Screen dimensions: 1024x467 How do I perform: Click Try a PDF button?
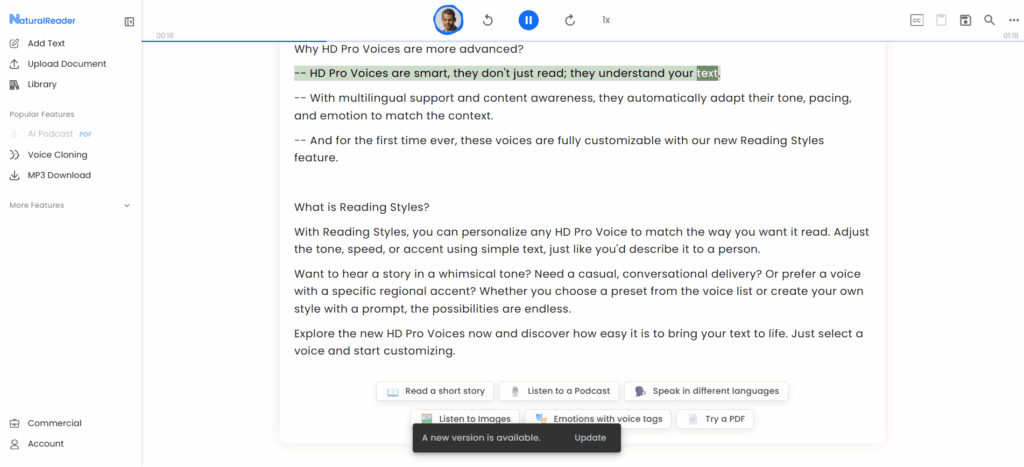(715, 419)
